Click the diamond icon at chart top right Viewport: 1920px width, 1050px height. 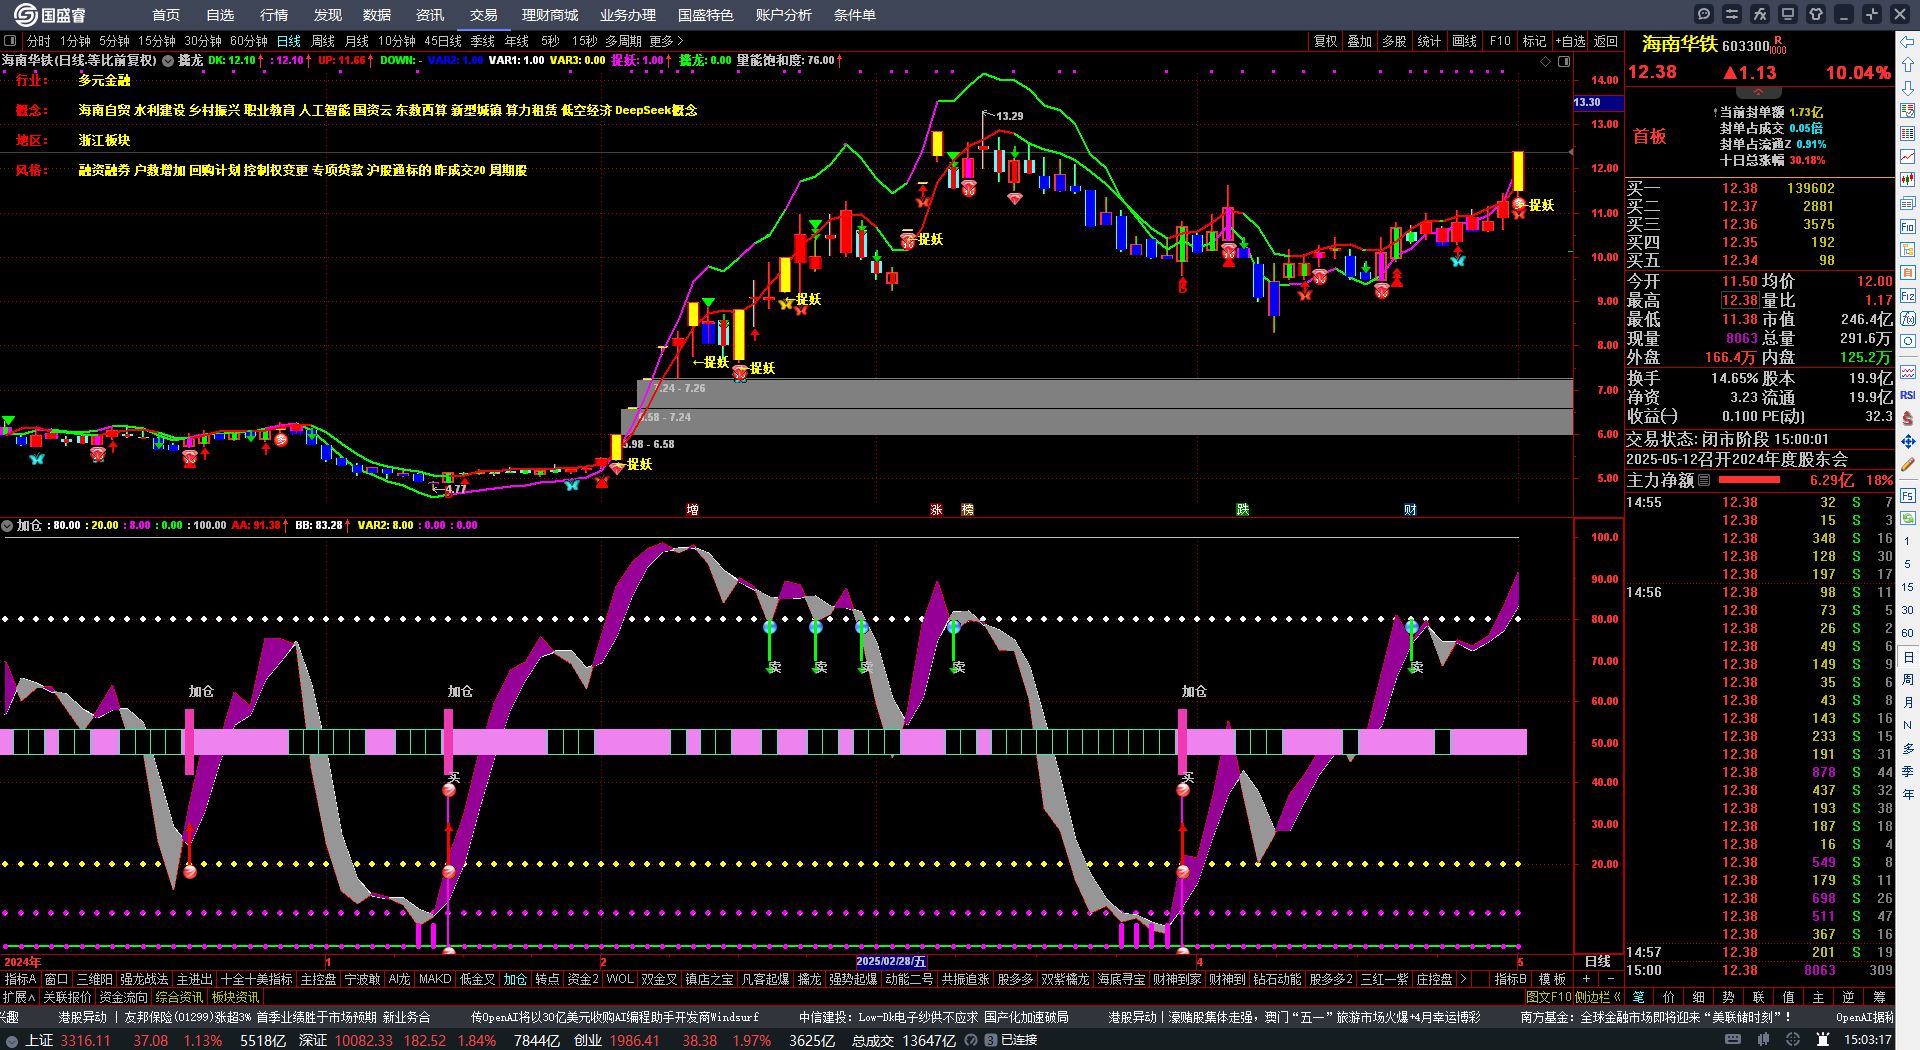click(x=1546, y=61)
